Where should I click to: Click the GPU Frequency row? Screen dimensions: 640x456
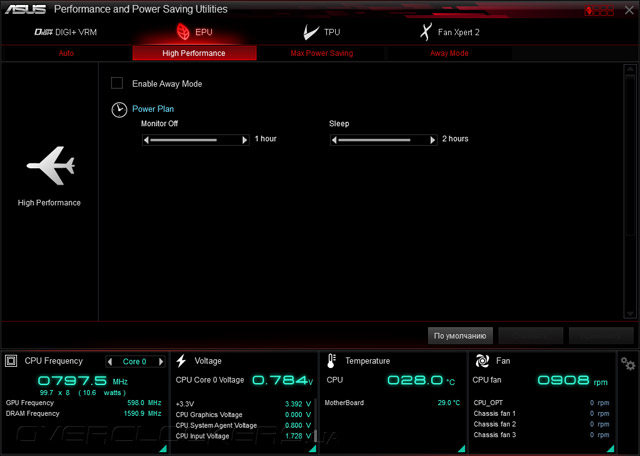pyautogui.click(x=84, y=403)
